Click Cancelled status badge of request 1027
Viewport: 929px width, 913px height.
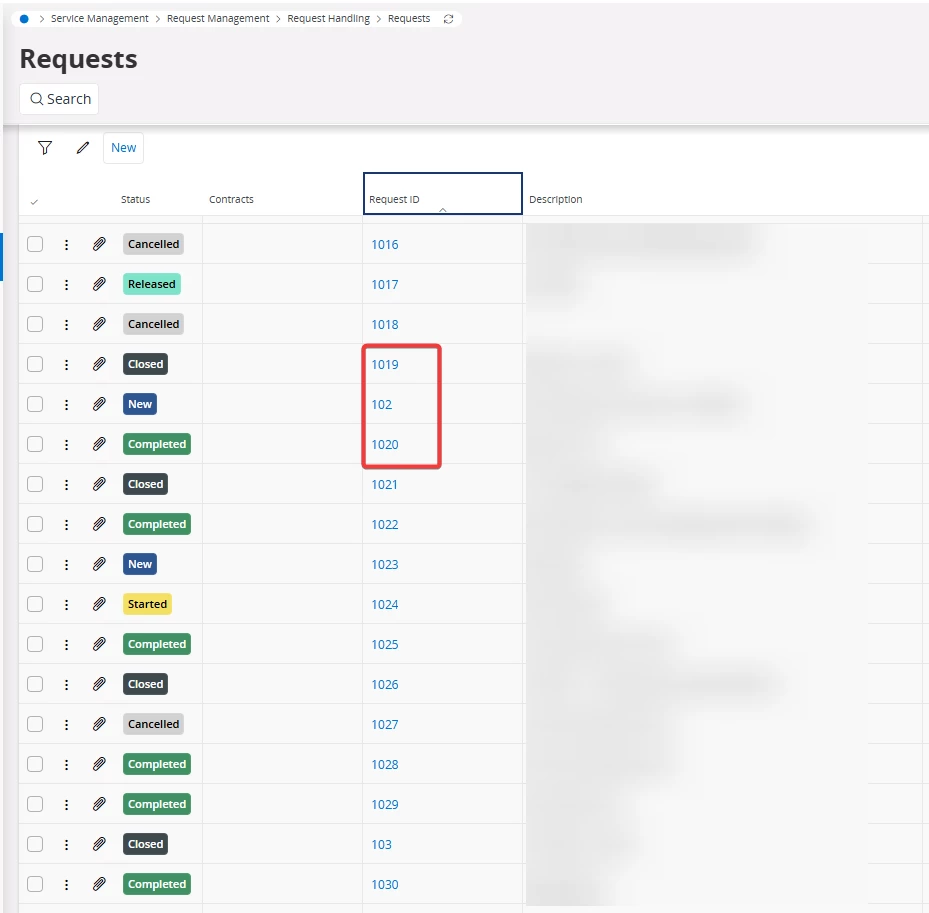[153, 724]
